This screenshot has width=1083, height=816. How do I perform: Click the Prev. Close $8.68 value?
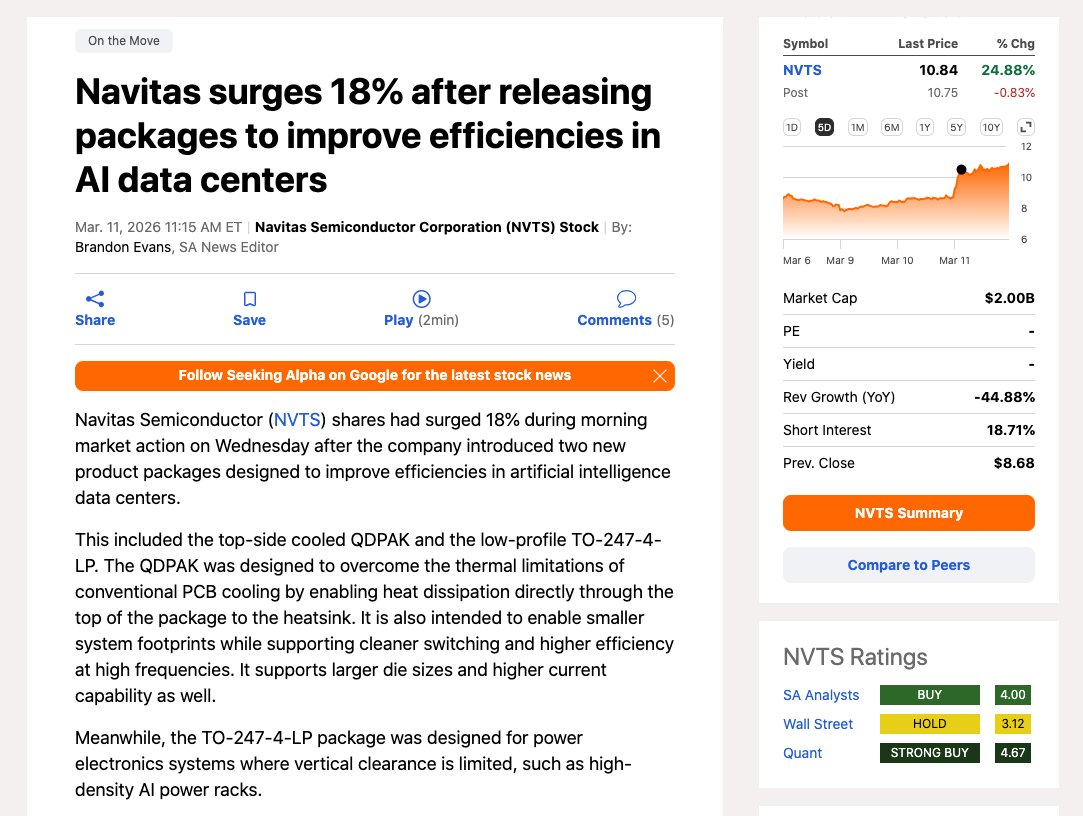(1014, 464)
